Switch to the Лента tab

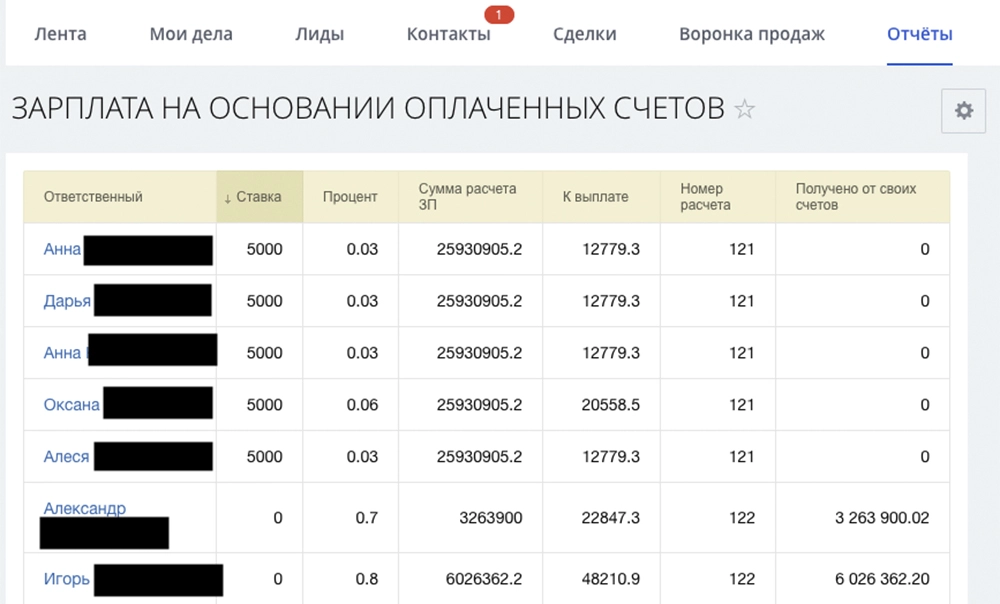[x=61, y=33]
